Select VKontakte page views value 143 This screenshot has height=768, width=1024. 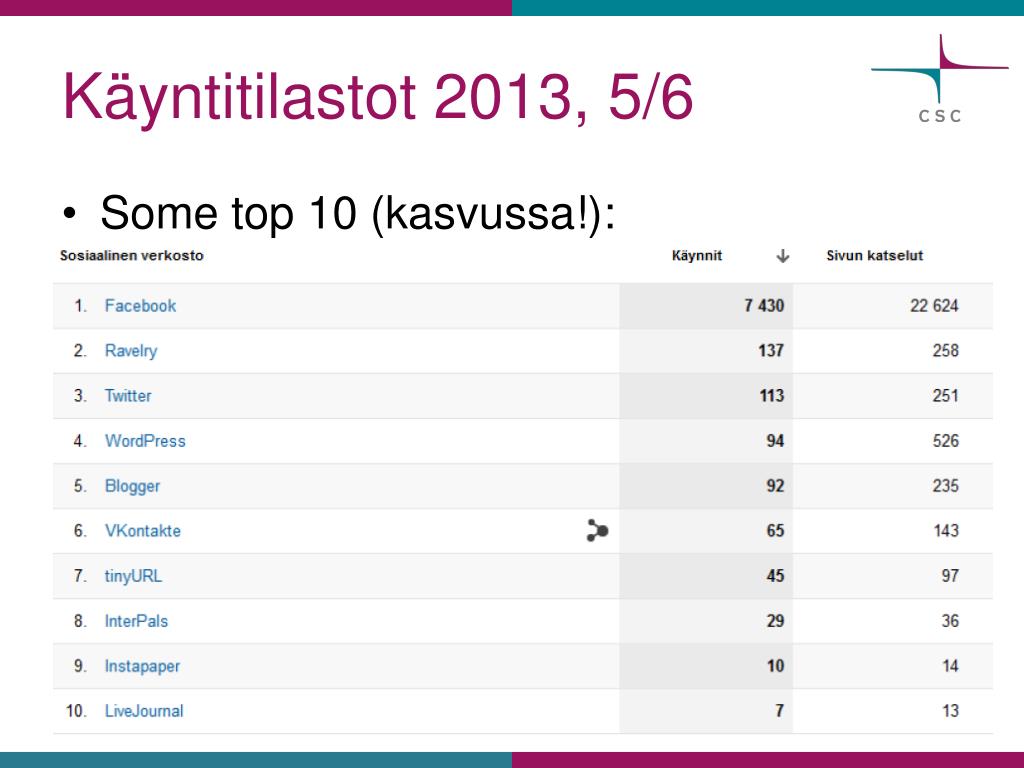coord(946,531)
